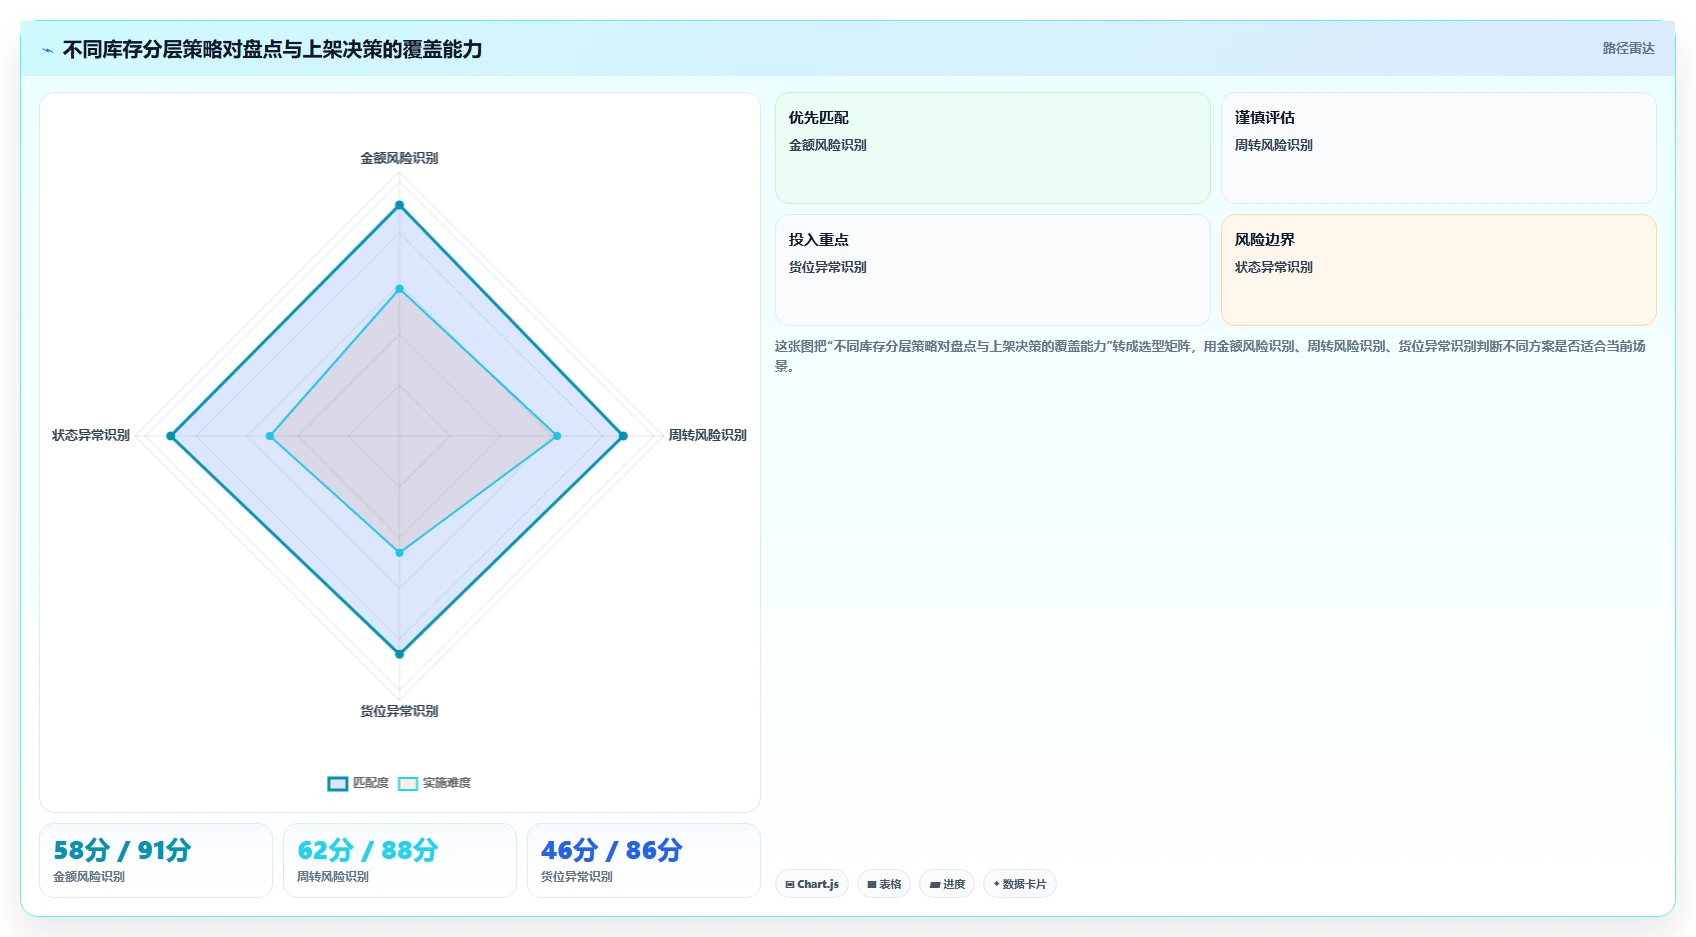Click the header icon beside the title
Viewport: 1696px width, 937px height.
pos(47,50)
